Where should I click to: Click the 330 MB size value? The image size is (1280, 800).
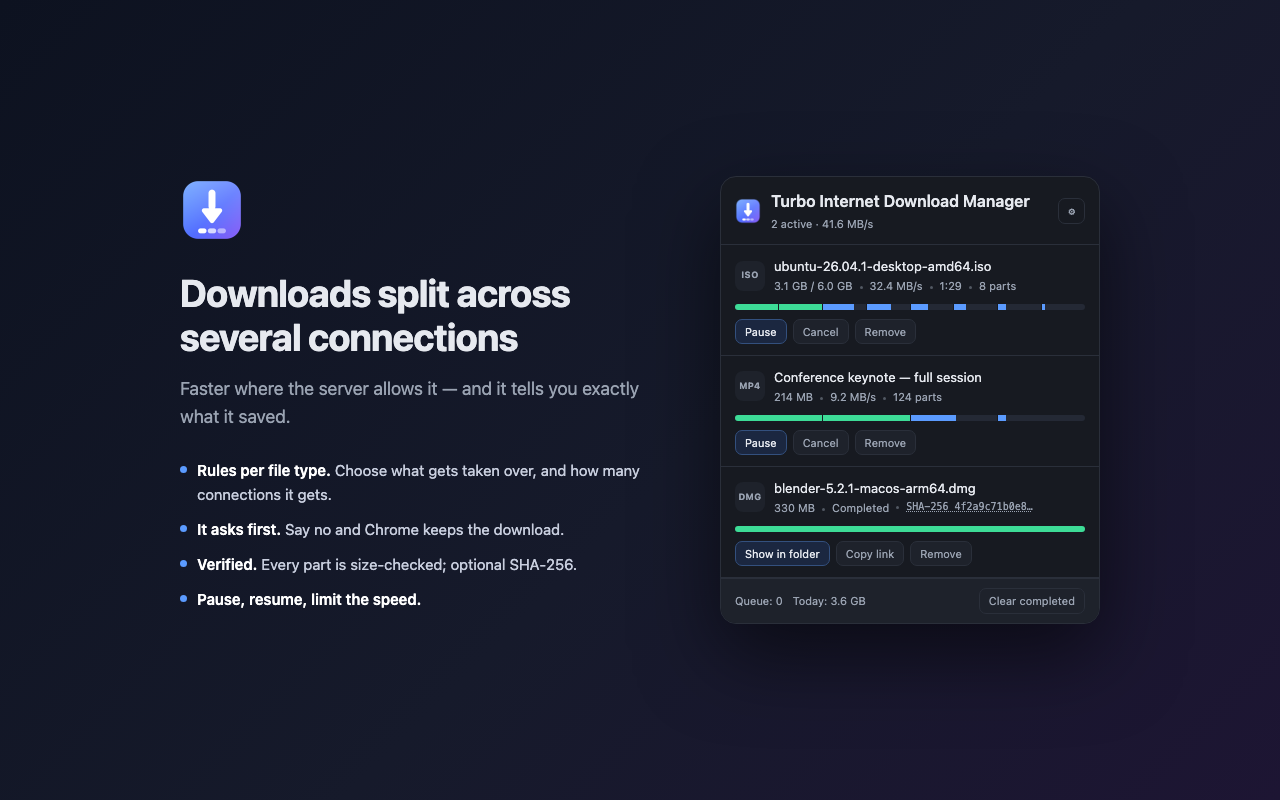[x=794, y=508]
